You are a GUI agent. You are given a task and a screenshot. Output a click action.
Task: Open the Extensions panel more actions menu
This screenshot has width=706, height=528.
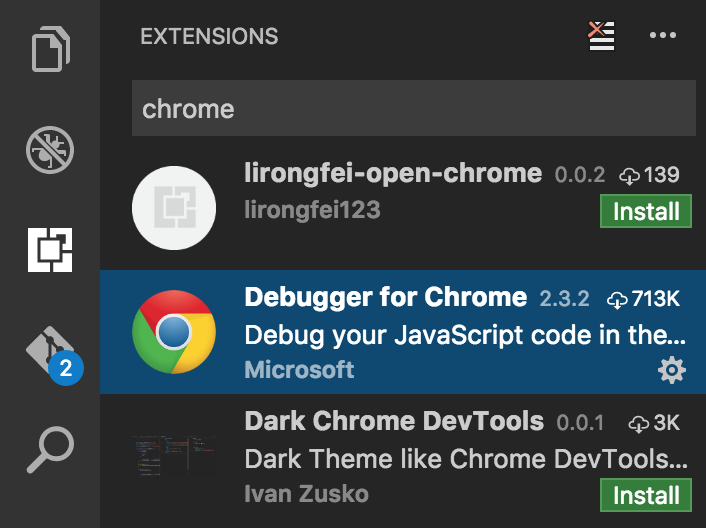coord(663,36)
